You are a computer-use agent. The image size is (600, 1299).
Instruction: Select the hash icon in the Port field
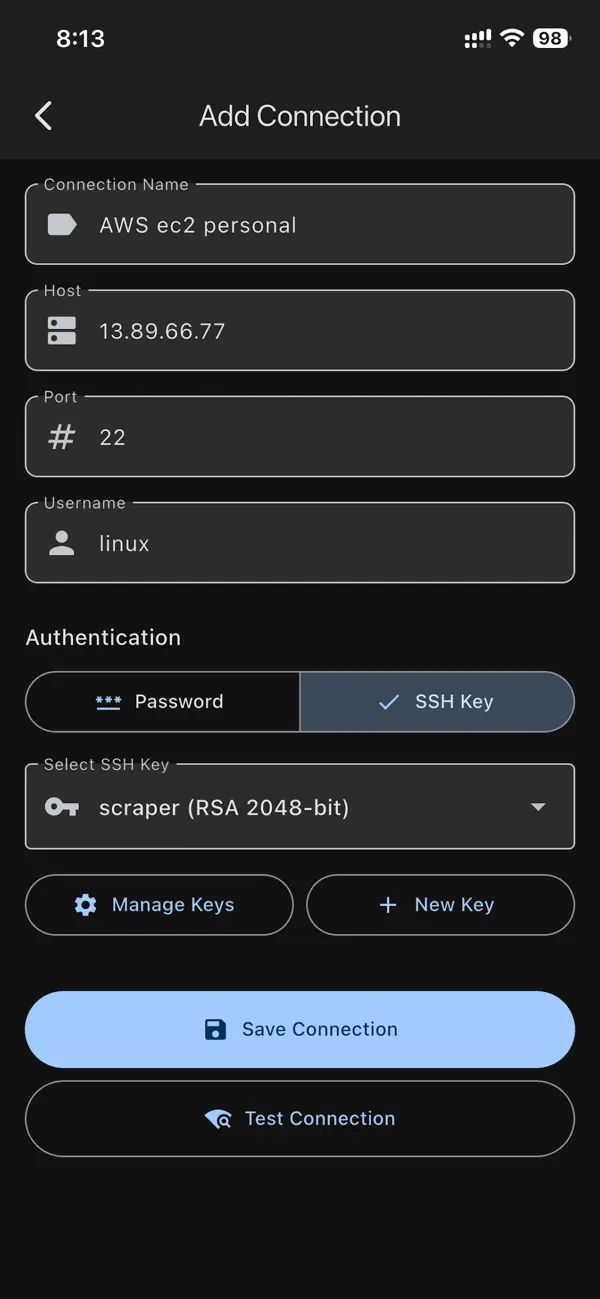click(x=60, y=436)
